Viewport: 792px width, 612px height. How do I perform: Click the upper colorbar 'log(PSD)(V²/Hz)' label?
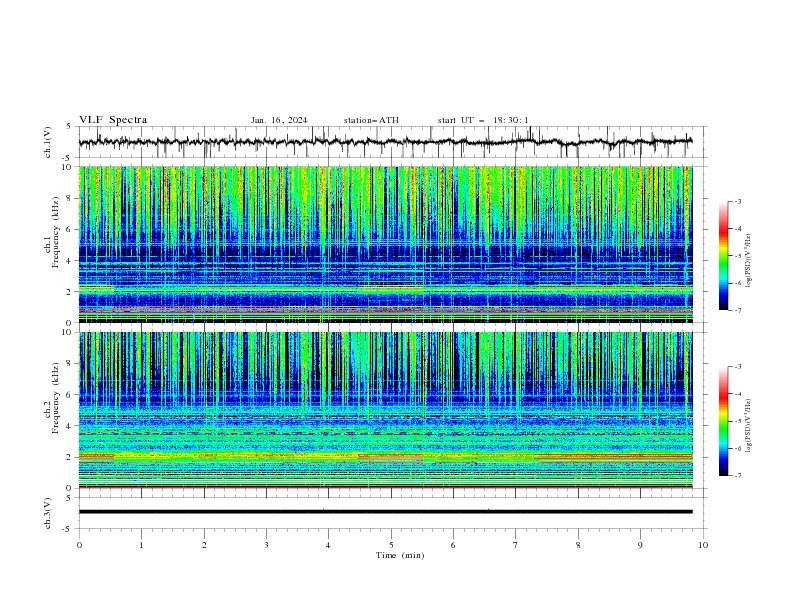click(x=748, y=261)
